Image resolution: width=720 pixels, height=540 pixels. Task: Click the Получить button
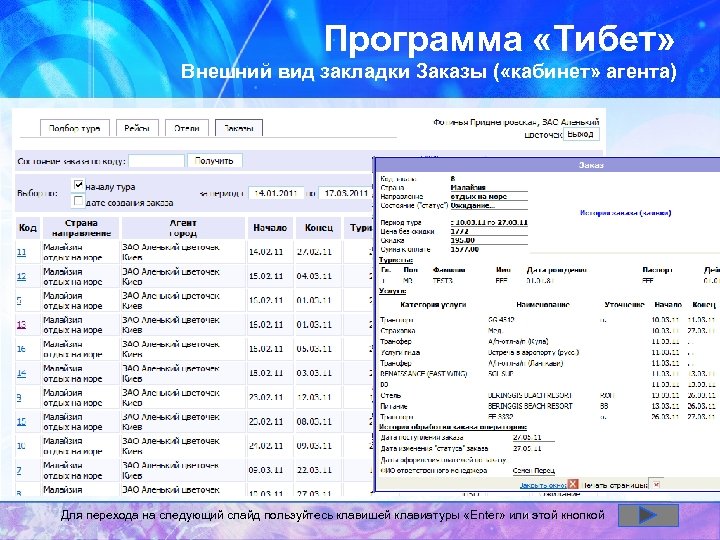214,161
